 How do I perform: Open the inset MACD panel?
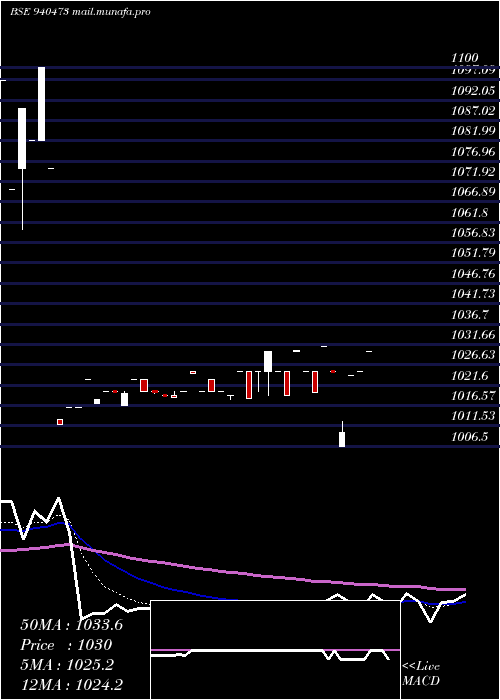(x=275, y=650)
